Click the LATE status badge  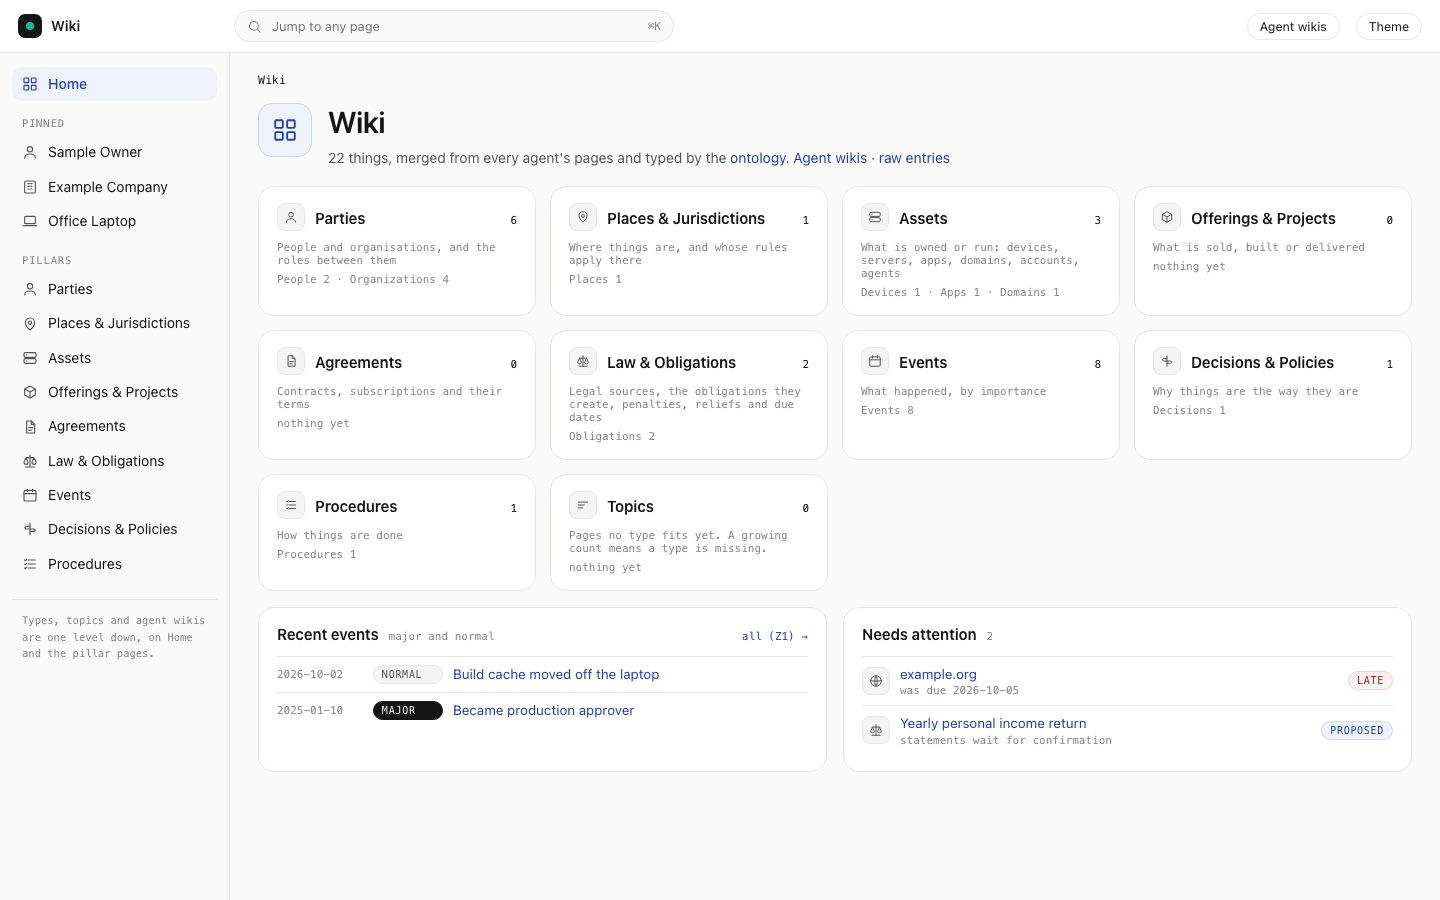pos(1370,680)
